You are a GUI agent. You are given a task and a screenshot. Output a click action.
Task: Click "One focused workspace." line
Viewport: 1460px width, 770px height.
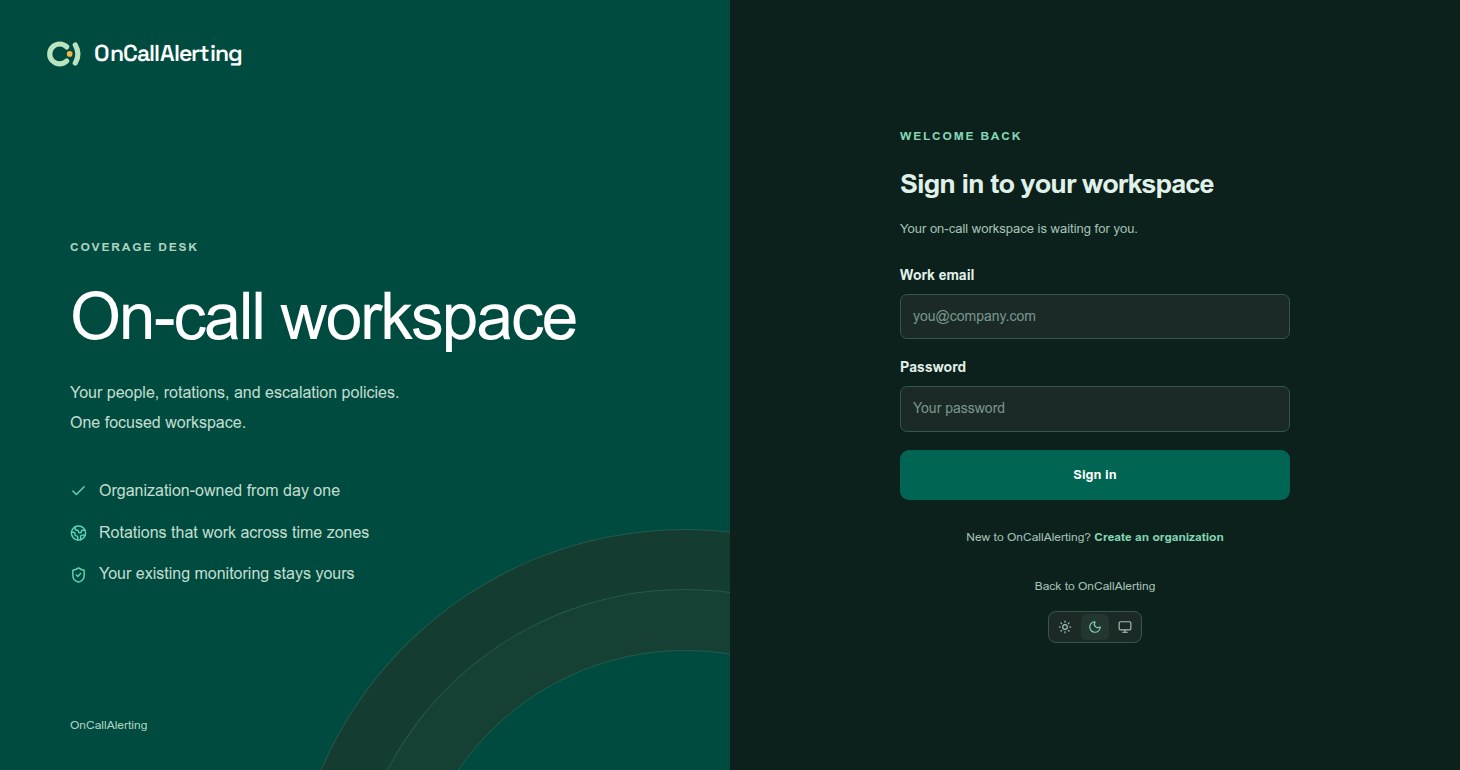(x=158, y=423)
